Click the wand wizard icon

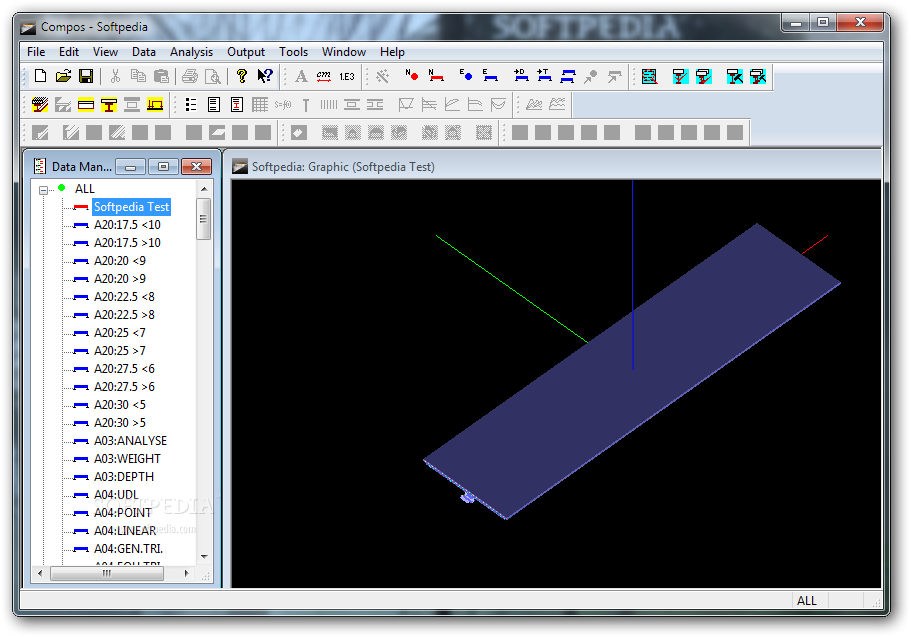[382, 76]
